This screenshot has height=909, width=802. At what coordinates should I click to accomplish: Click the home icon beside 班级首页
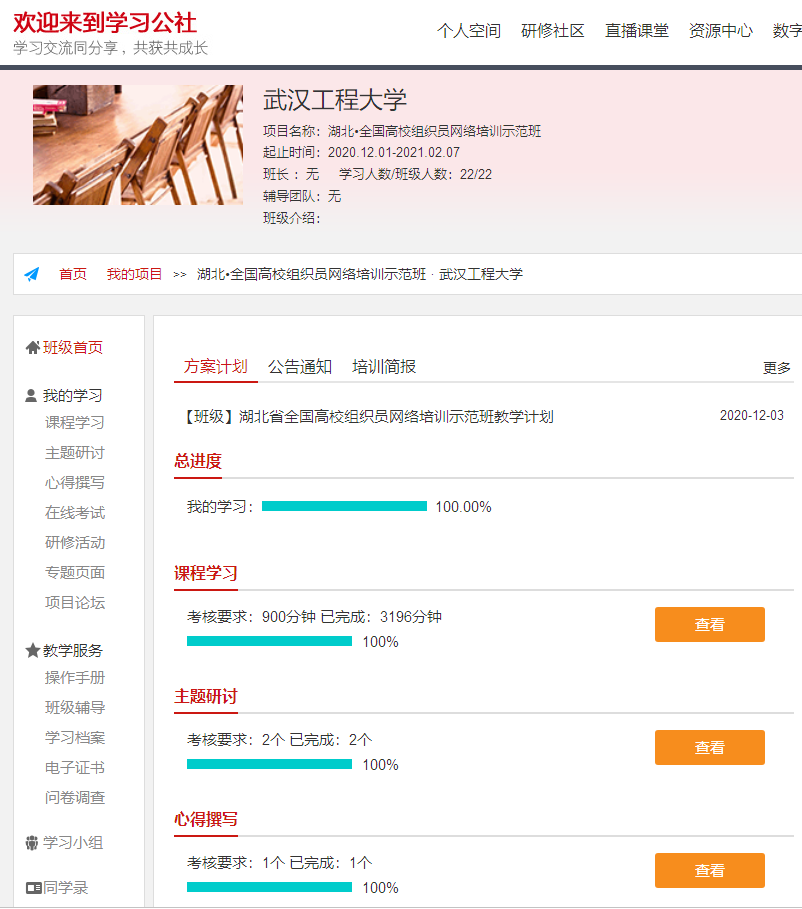(x=32, y=348)
